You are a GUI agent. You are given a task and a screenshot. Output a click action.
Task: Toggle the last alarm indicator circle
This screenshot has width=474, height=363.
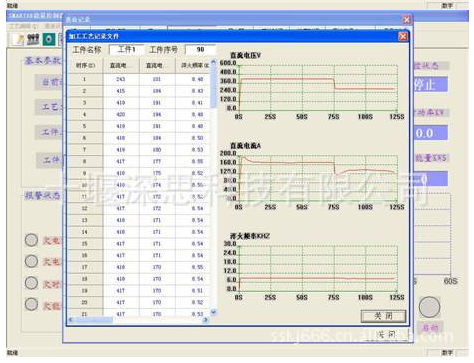point(31,304)
